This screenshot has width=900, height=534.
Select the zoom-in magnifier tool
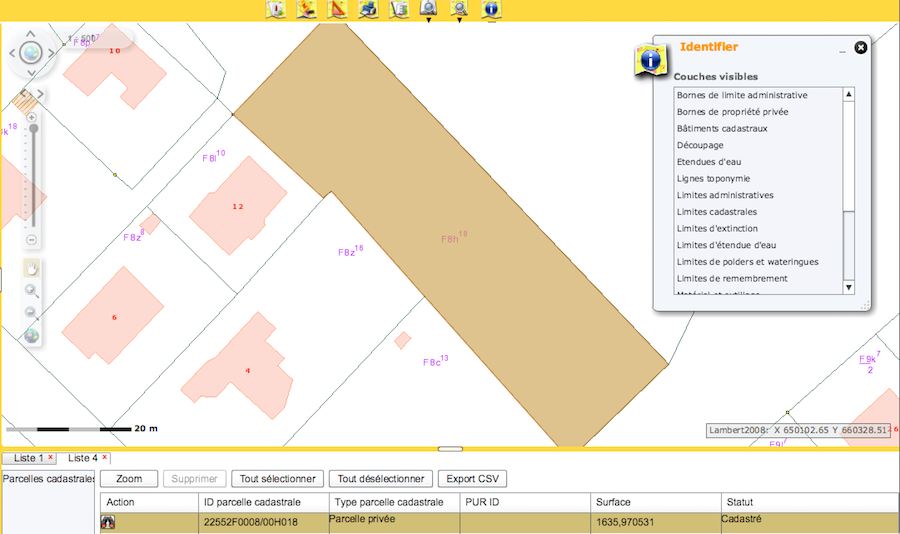[32, 291]
